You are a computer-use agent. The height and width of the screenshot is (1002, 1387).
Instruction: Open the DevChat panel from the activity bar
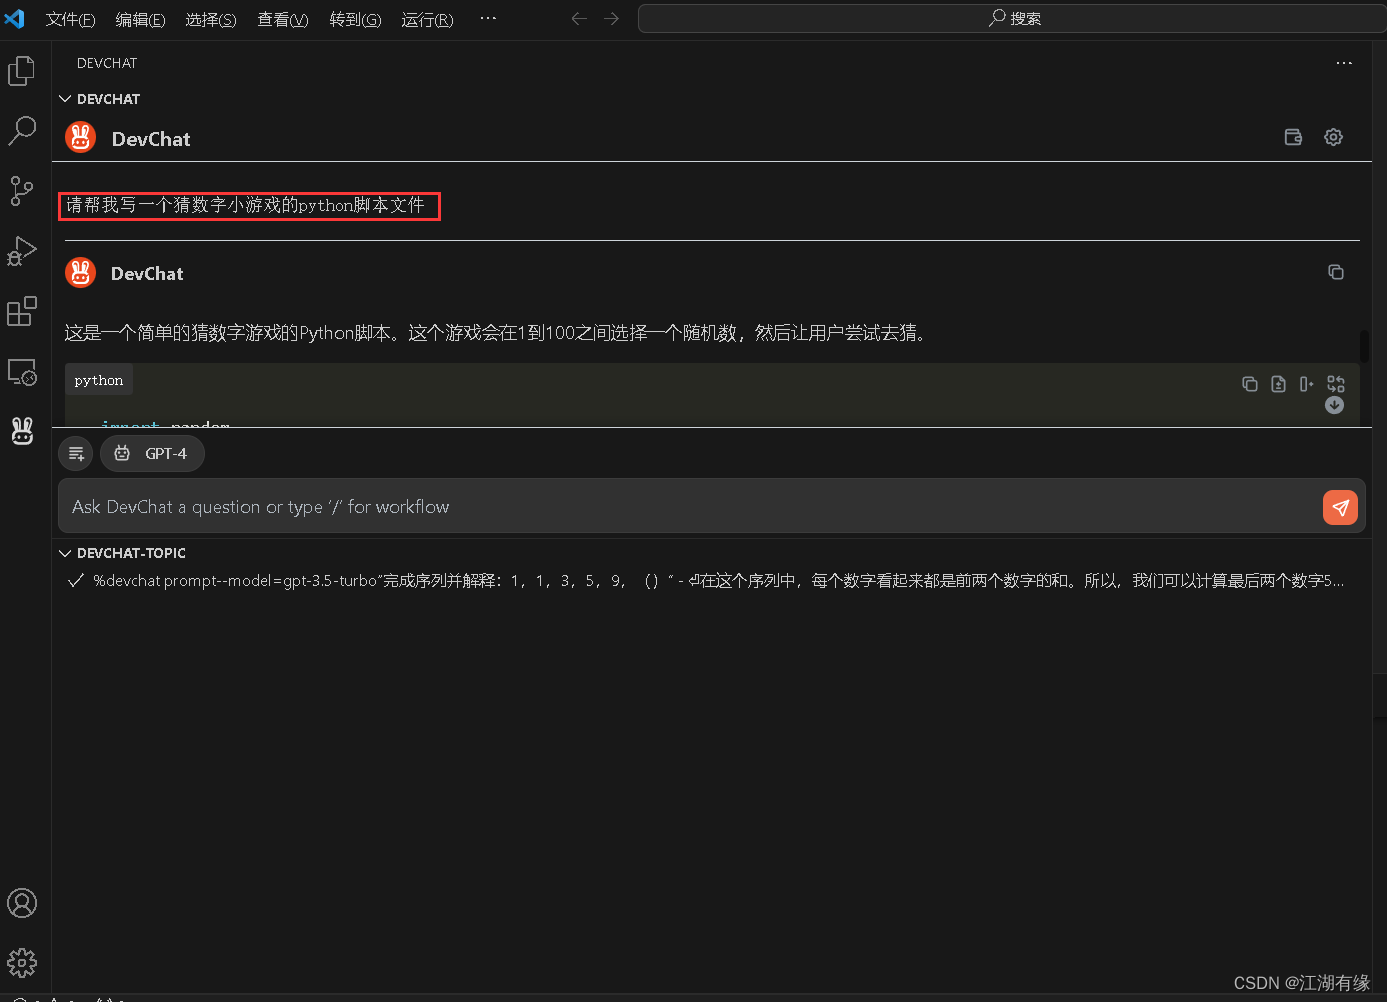coord(22,431)
